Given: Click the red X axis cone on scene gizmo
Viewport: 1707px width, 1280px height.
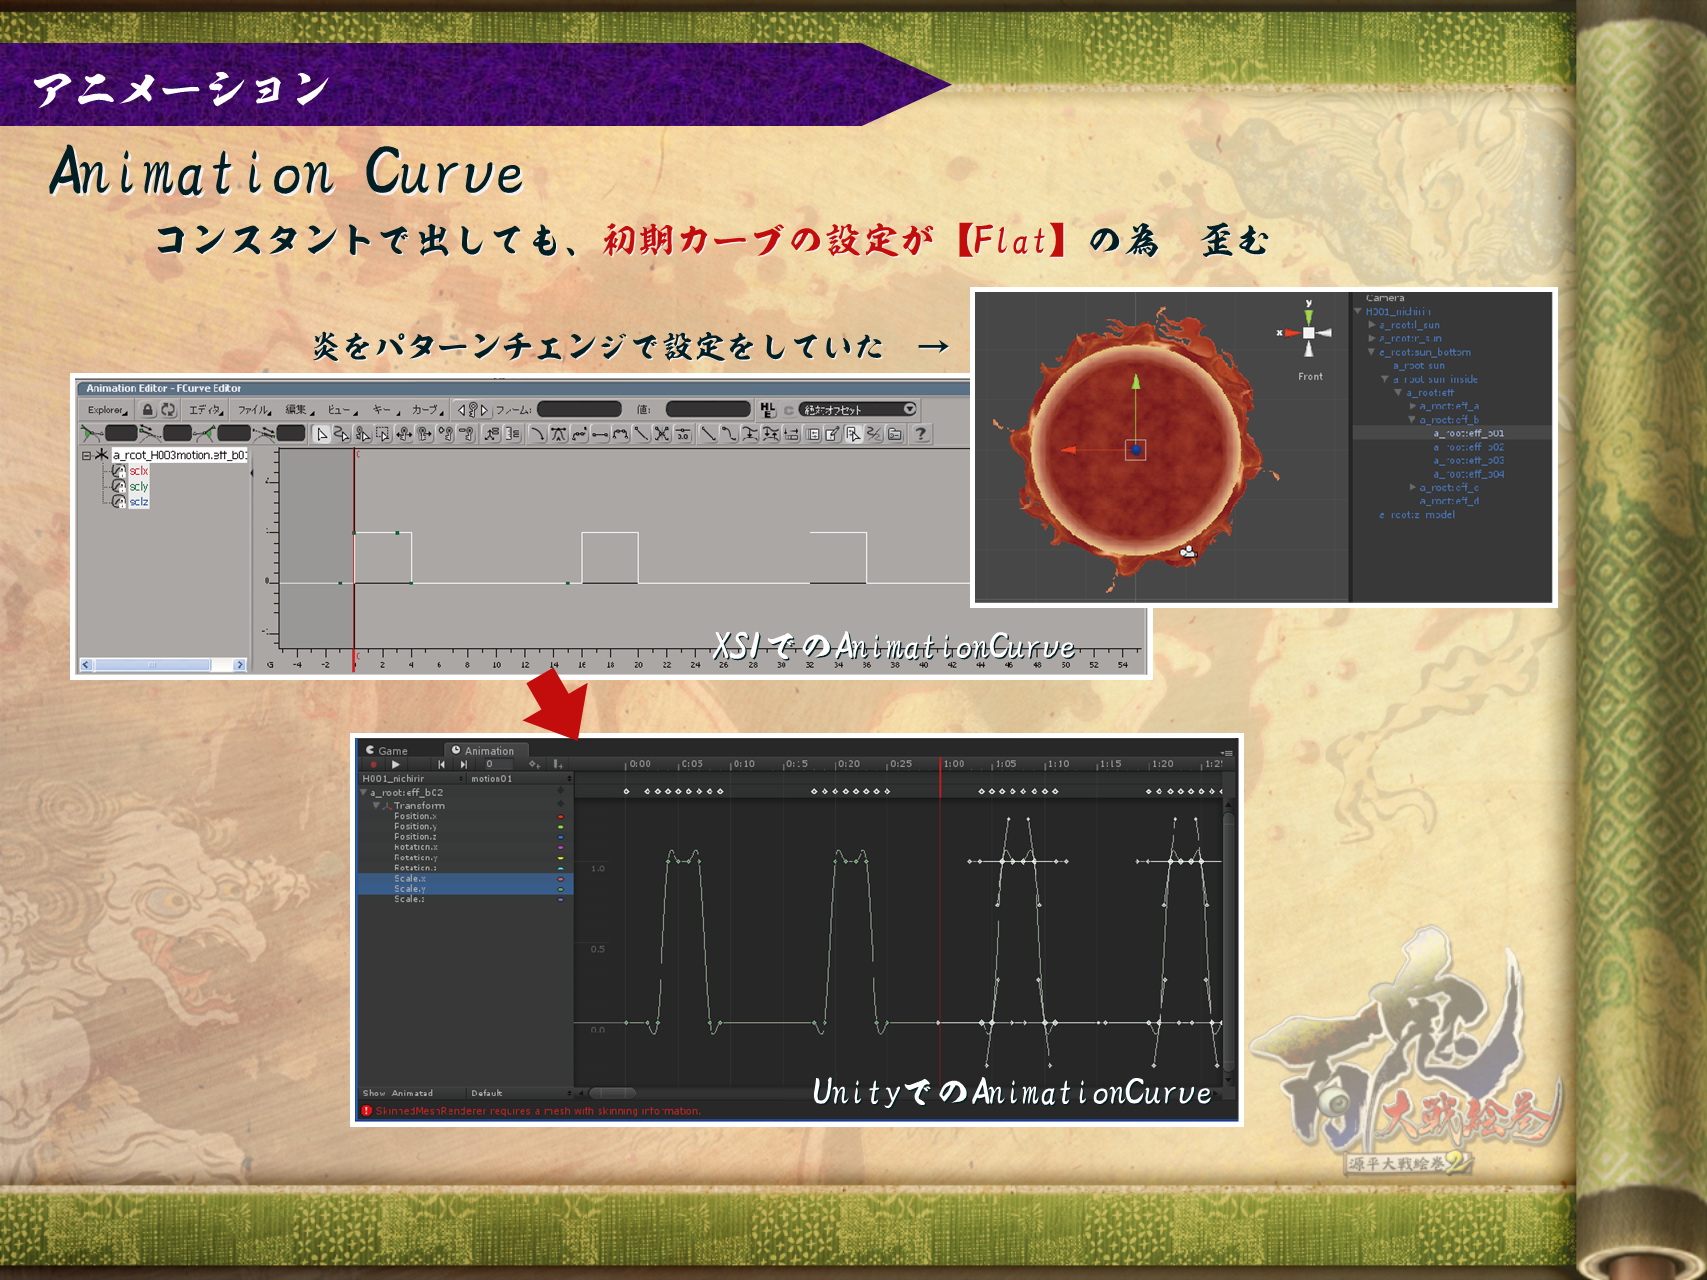Looking at the screenshot, I should tap(1293, 333).
